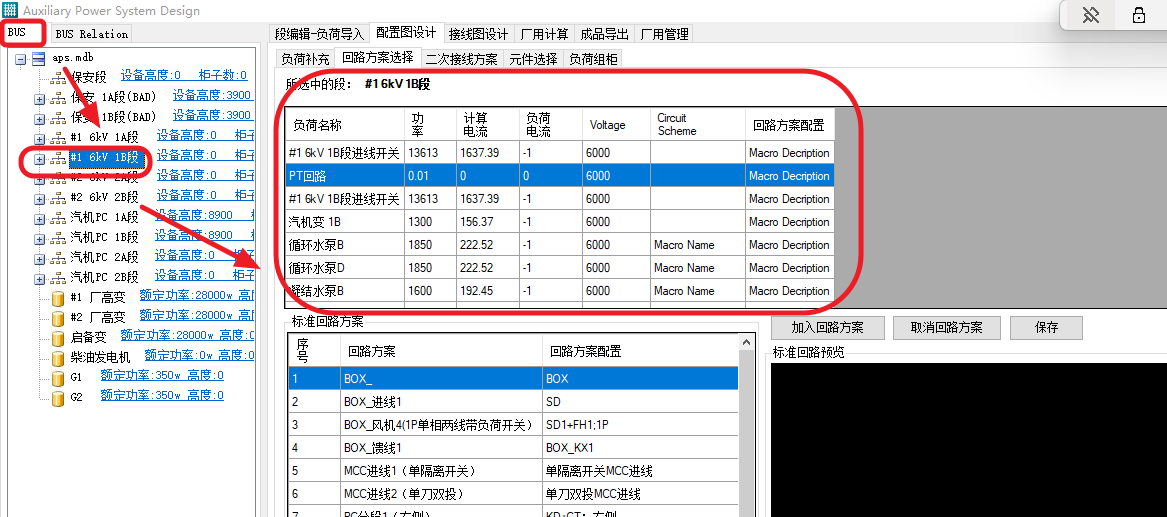Switch to the BUS Relation tab
This screenshot has height=517, width=1167.
tap(92, 34)
